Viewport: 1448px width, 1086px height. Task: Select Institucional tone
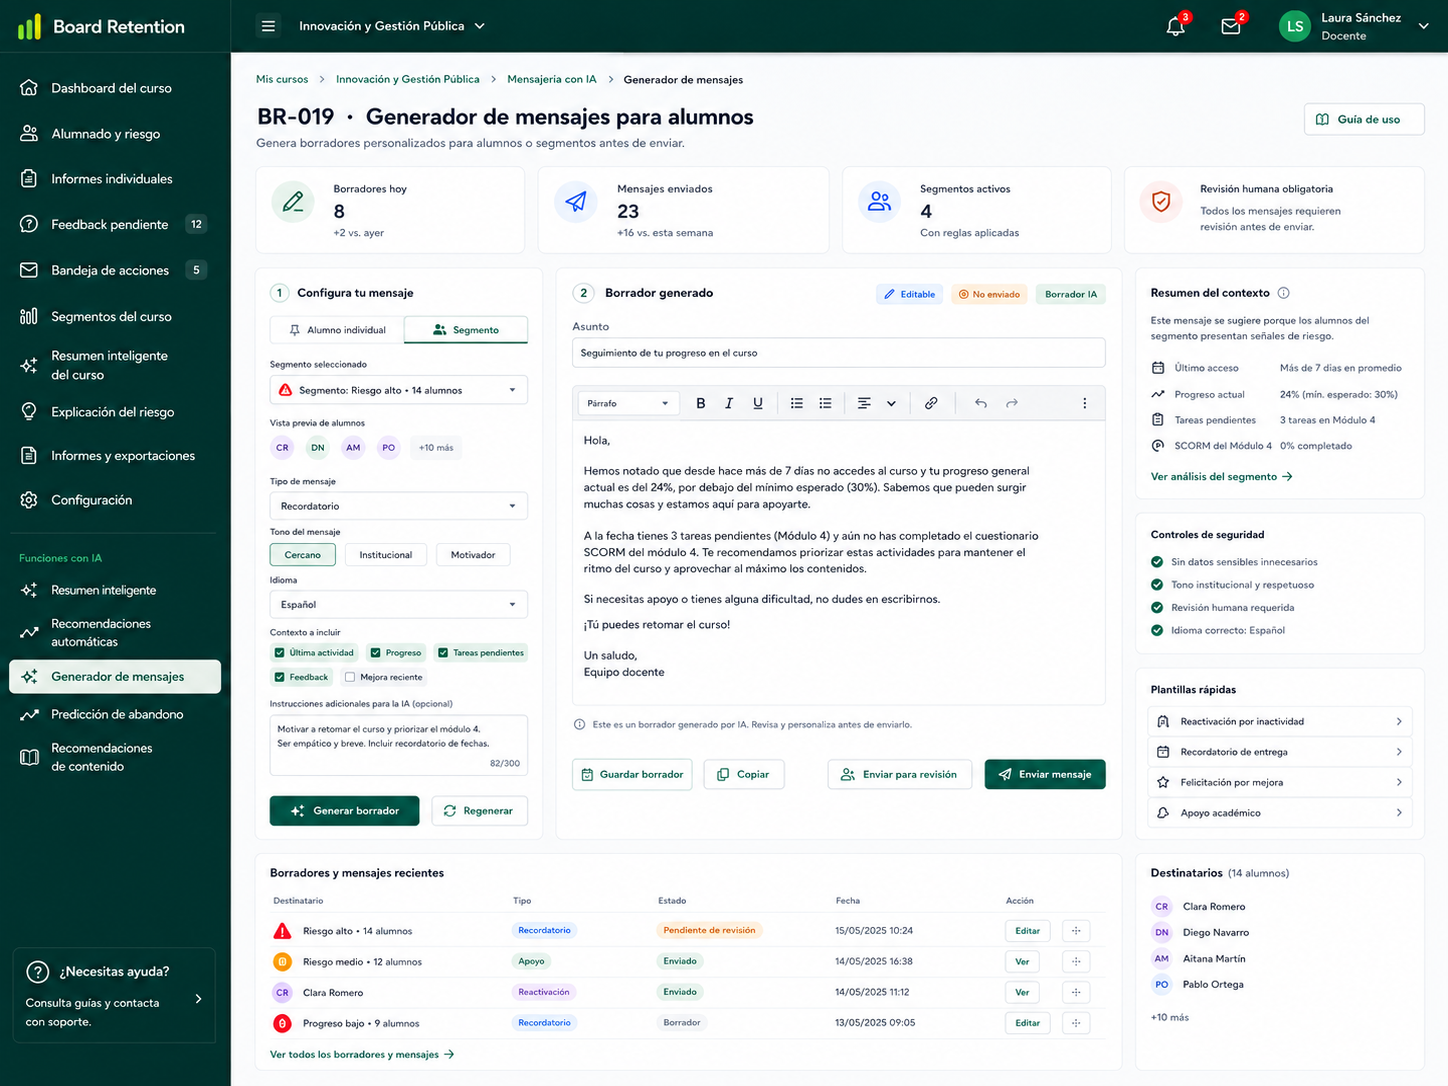pyautogui.click(x=386, y=555)
